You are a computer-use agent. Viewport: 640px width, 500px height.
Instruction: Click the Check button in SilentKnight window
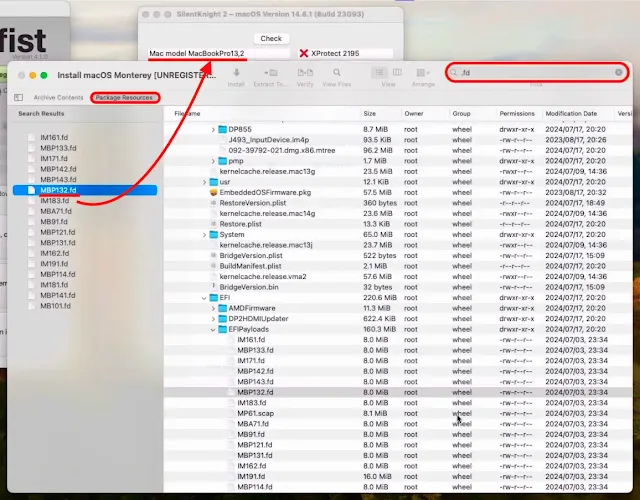[x=271, y=38]
